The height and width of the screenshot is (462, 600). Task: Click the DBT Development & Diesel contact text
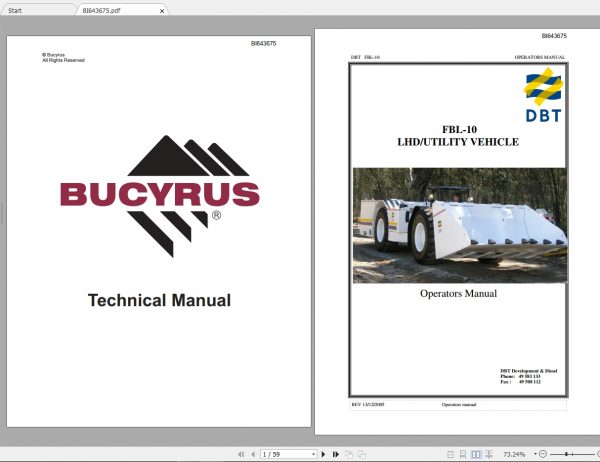(528, 371)
